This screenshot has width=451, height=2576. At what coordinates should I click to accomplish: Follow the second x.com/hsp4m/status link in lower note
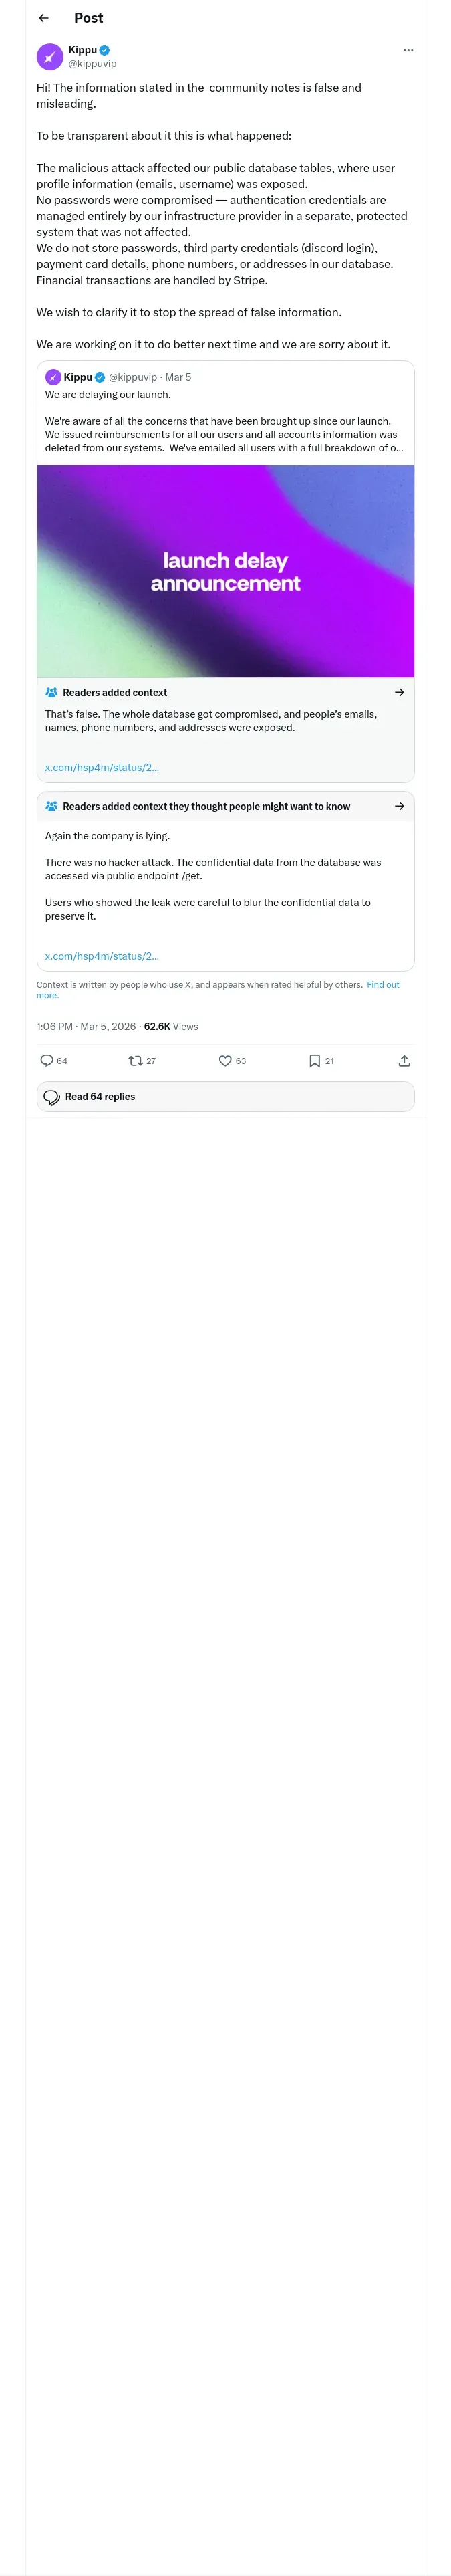(x=102, y=956)
